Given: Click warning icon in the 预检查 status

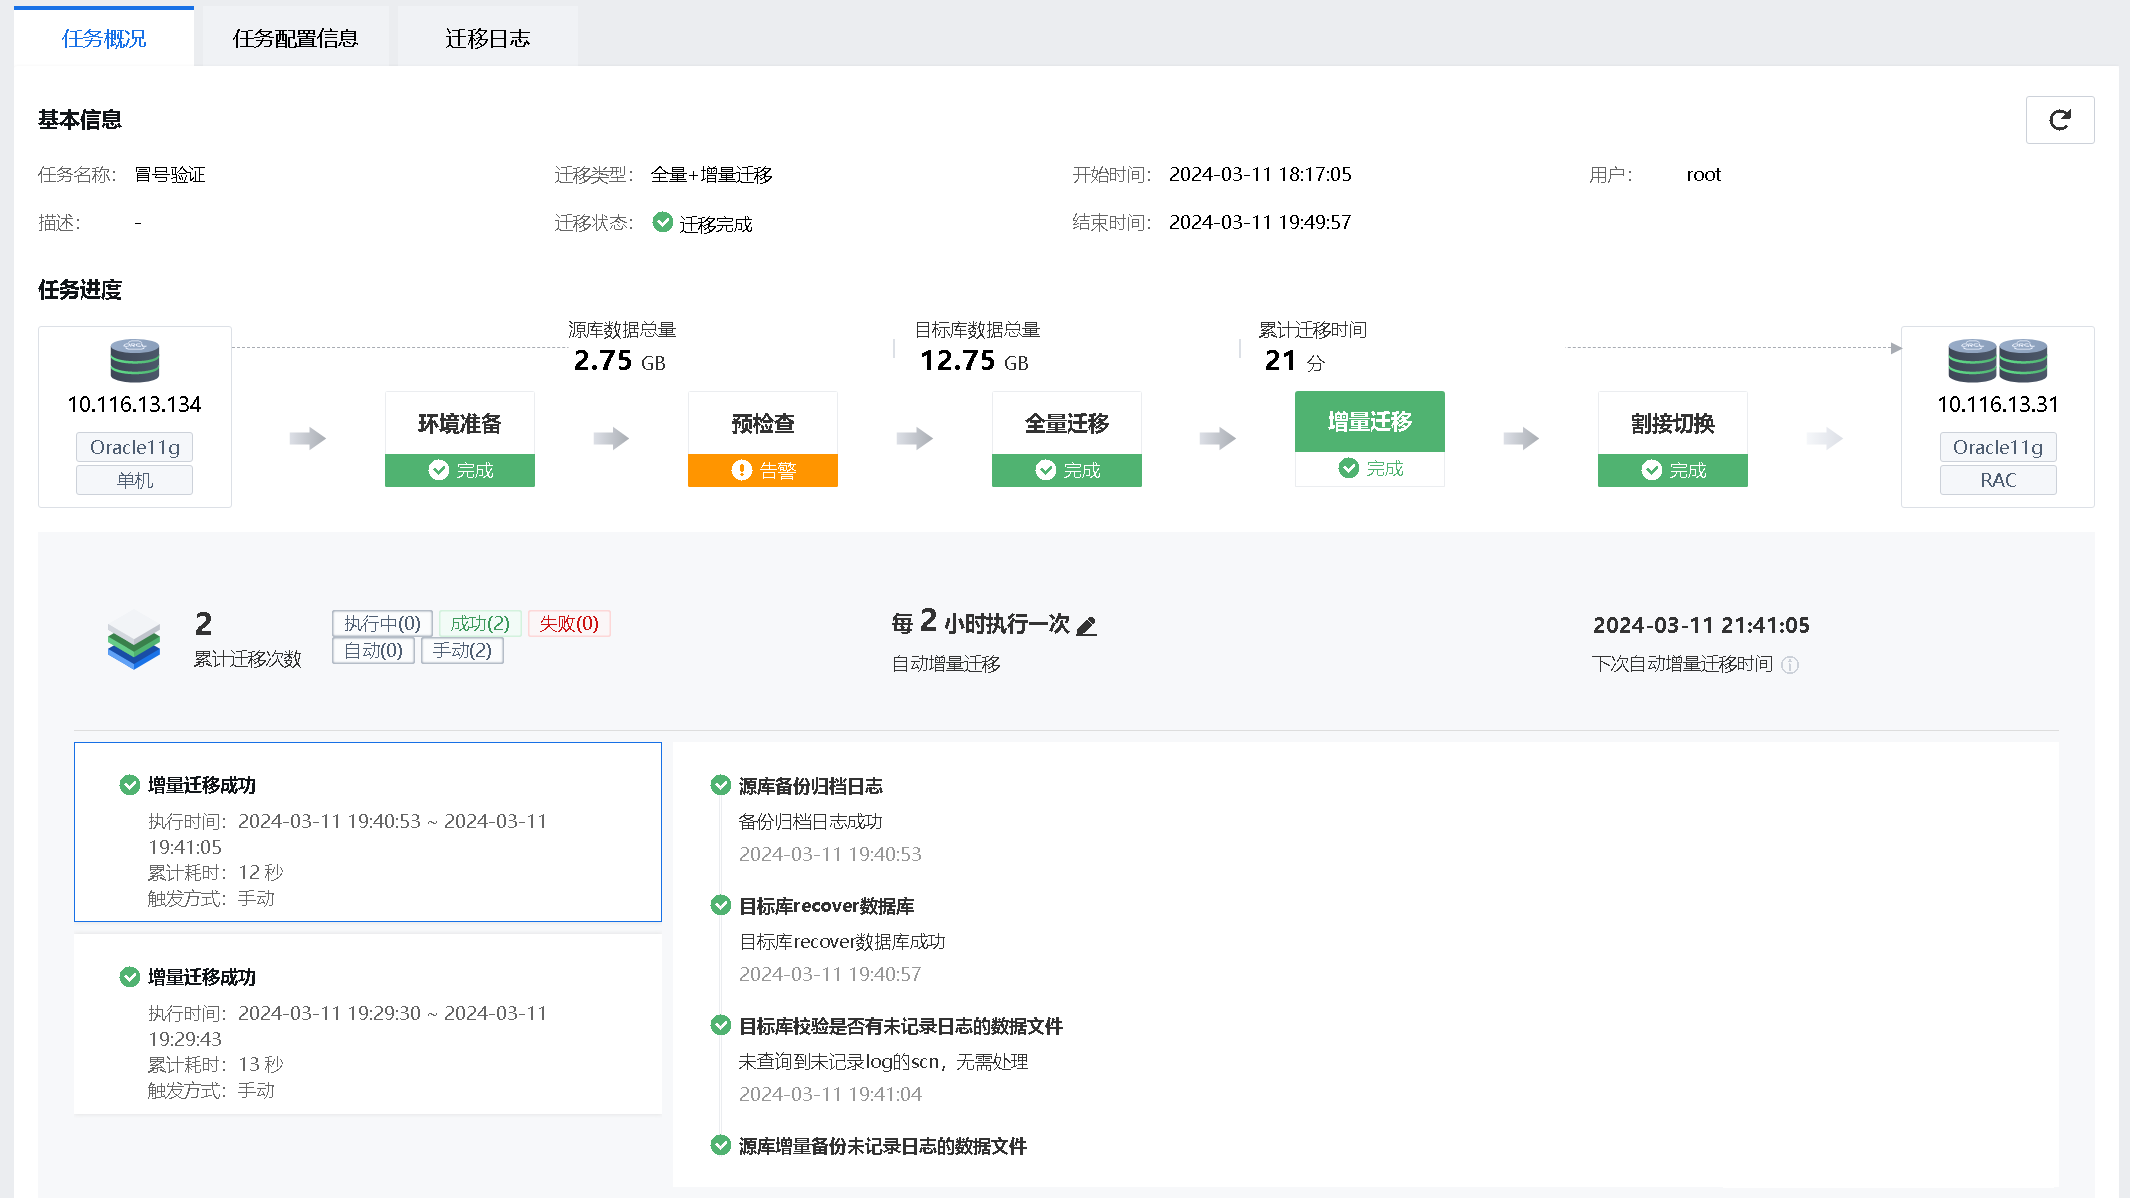Looking at the screenshot, I should [x=741, y=470].
